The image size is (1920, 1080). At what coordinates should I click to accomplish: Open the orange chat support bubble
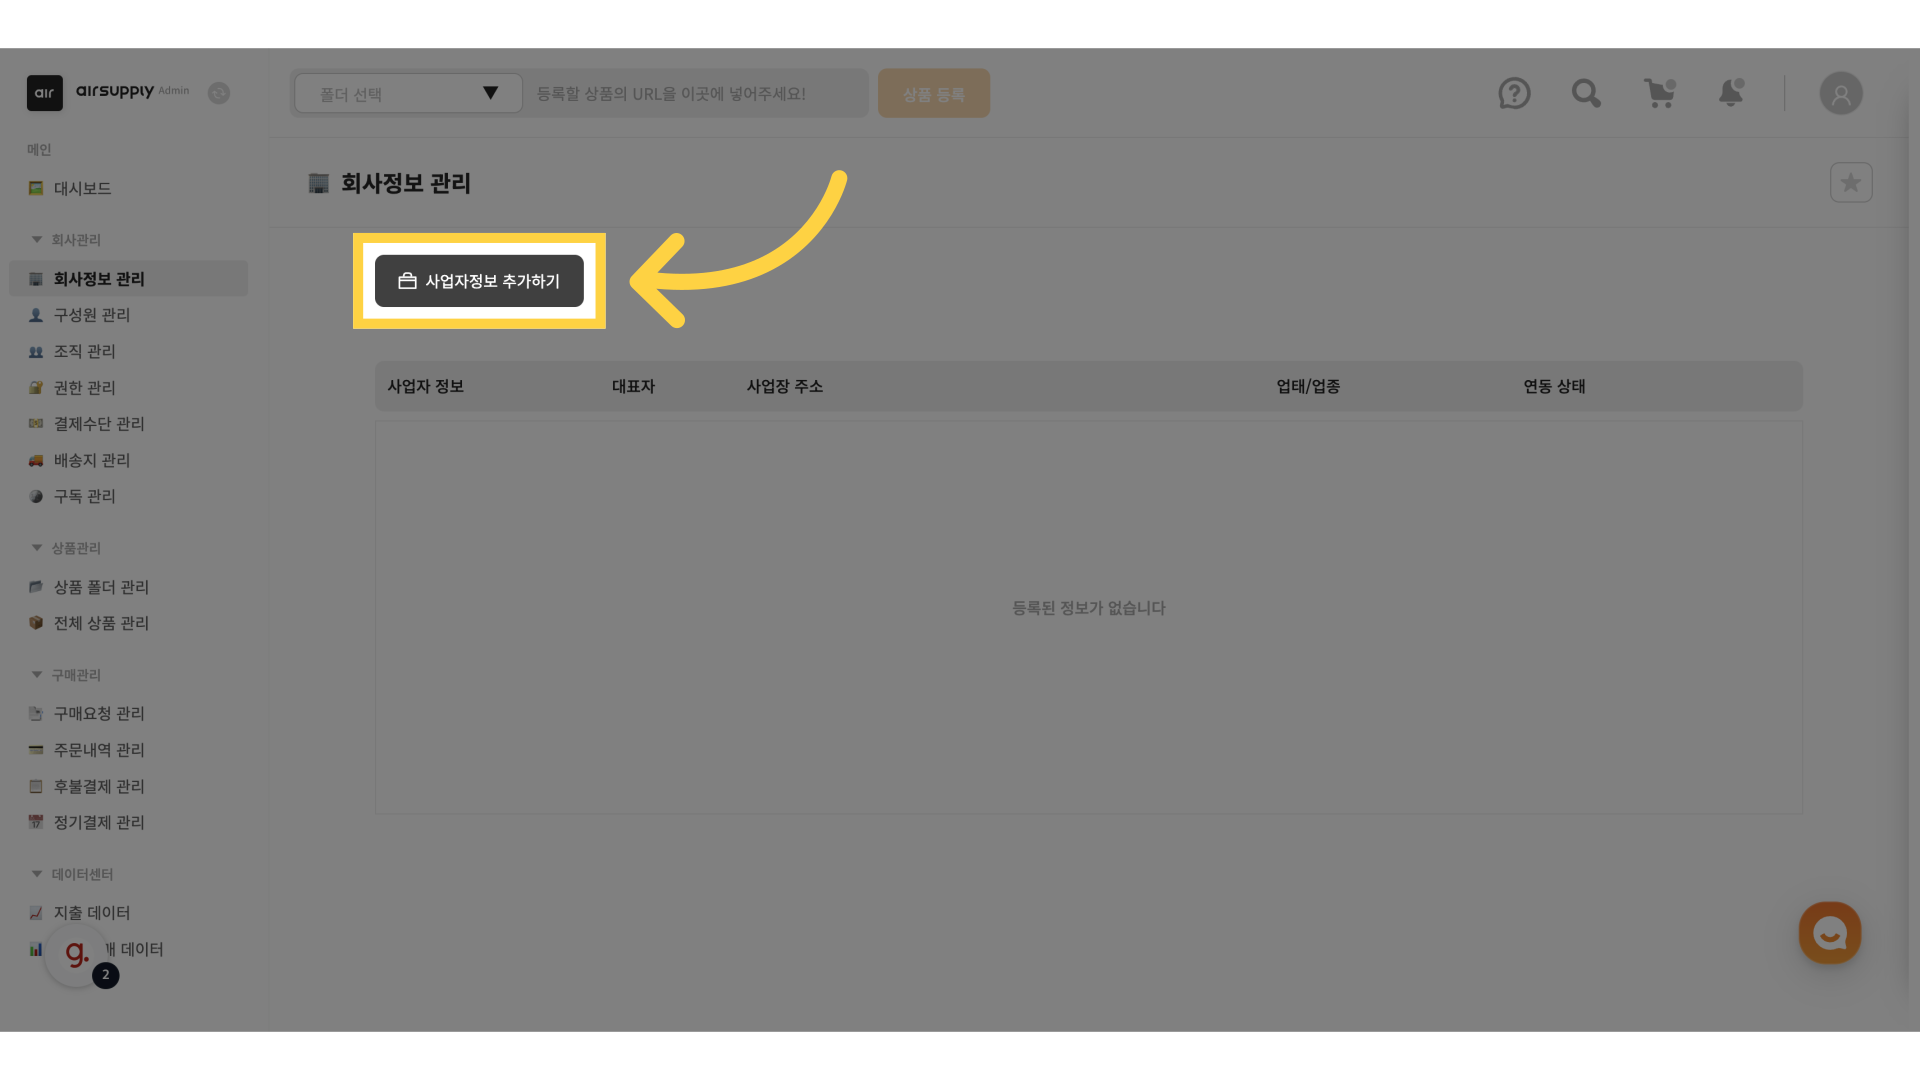[x=1829, y=933]
